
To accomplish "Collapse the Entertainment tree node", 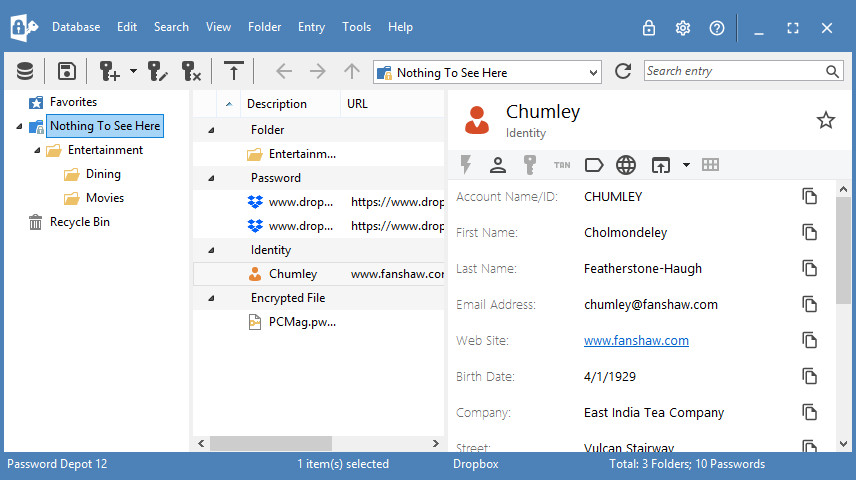I will [37, 150].
